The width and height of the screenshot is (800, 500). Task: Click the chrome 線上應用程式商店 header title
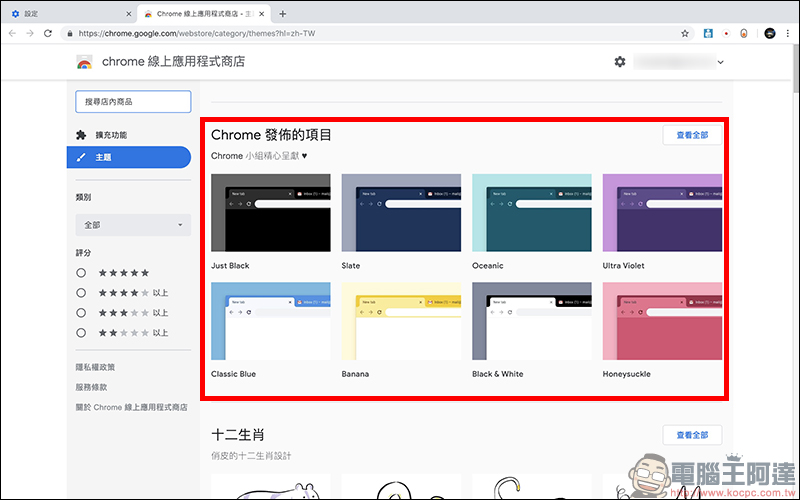click(173, 62)
